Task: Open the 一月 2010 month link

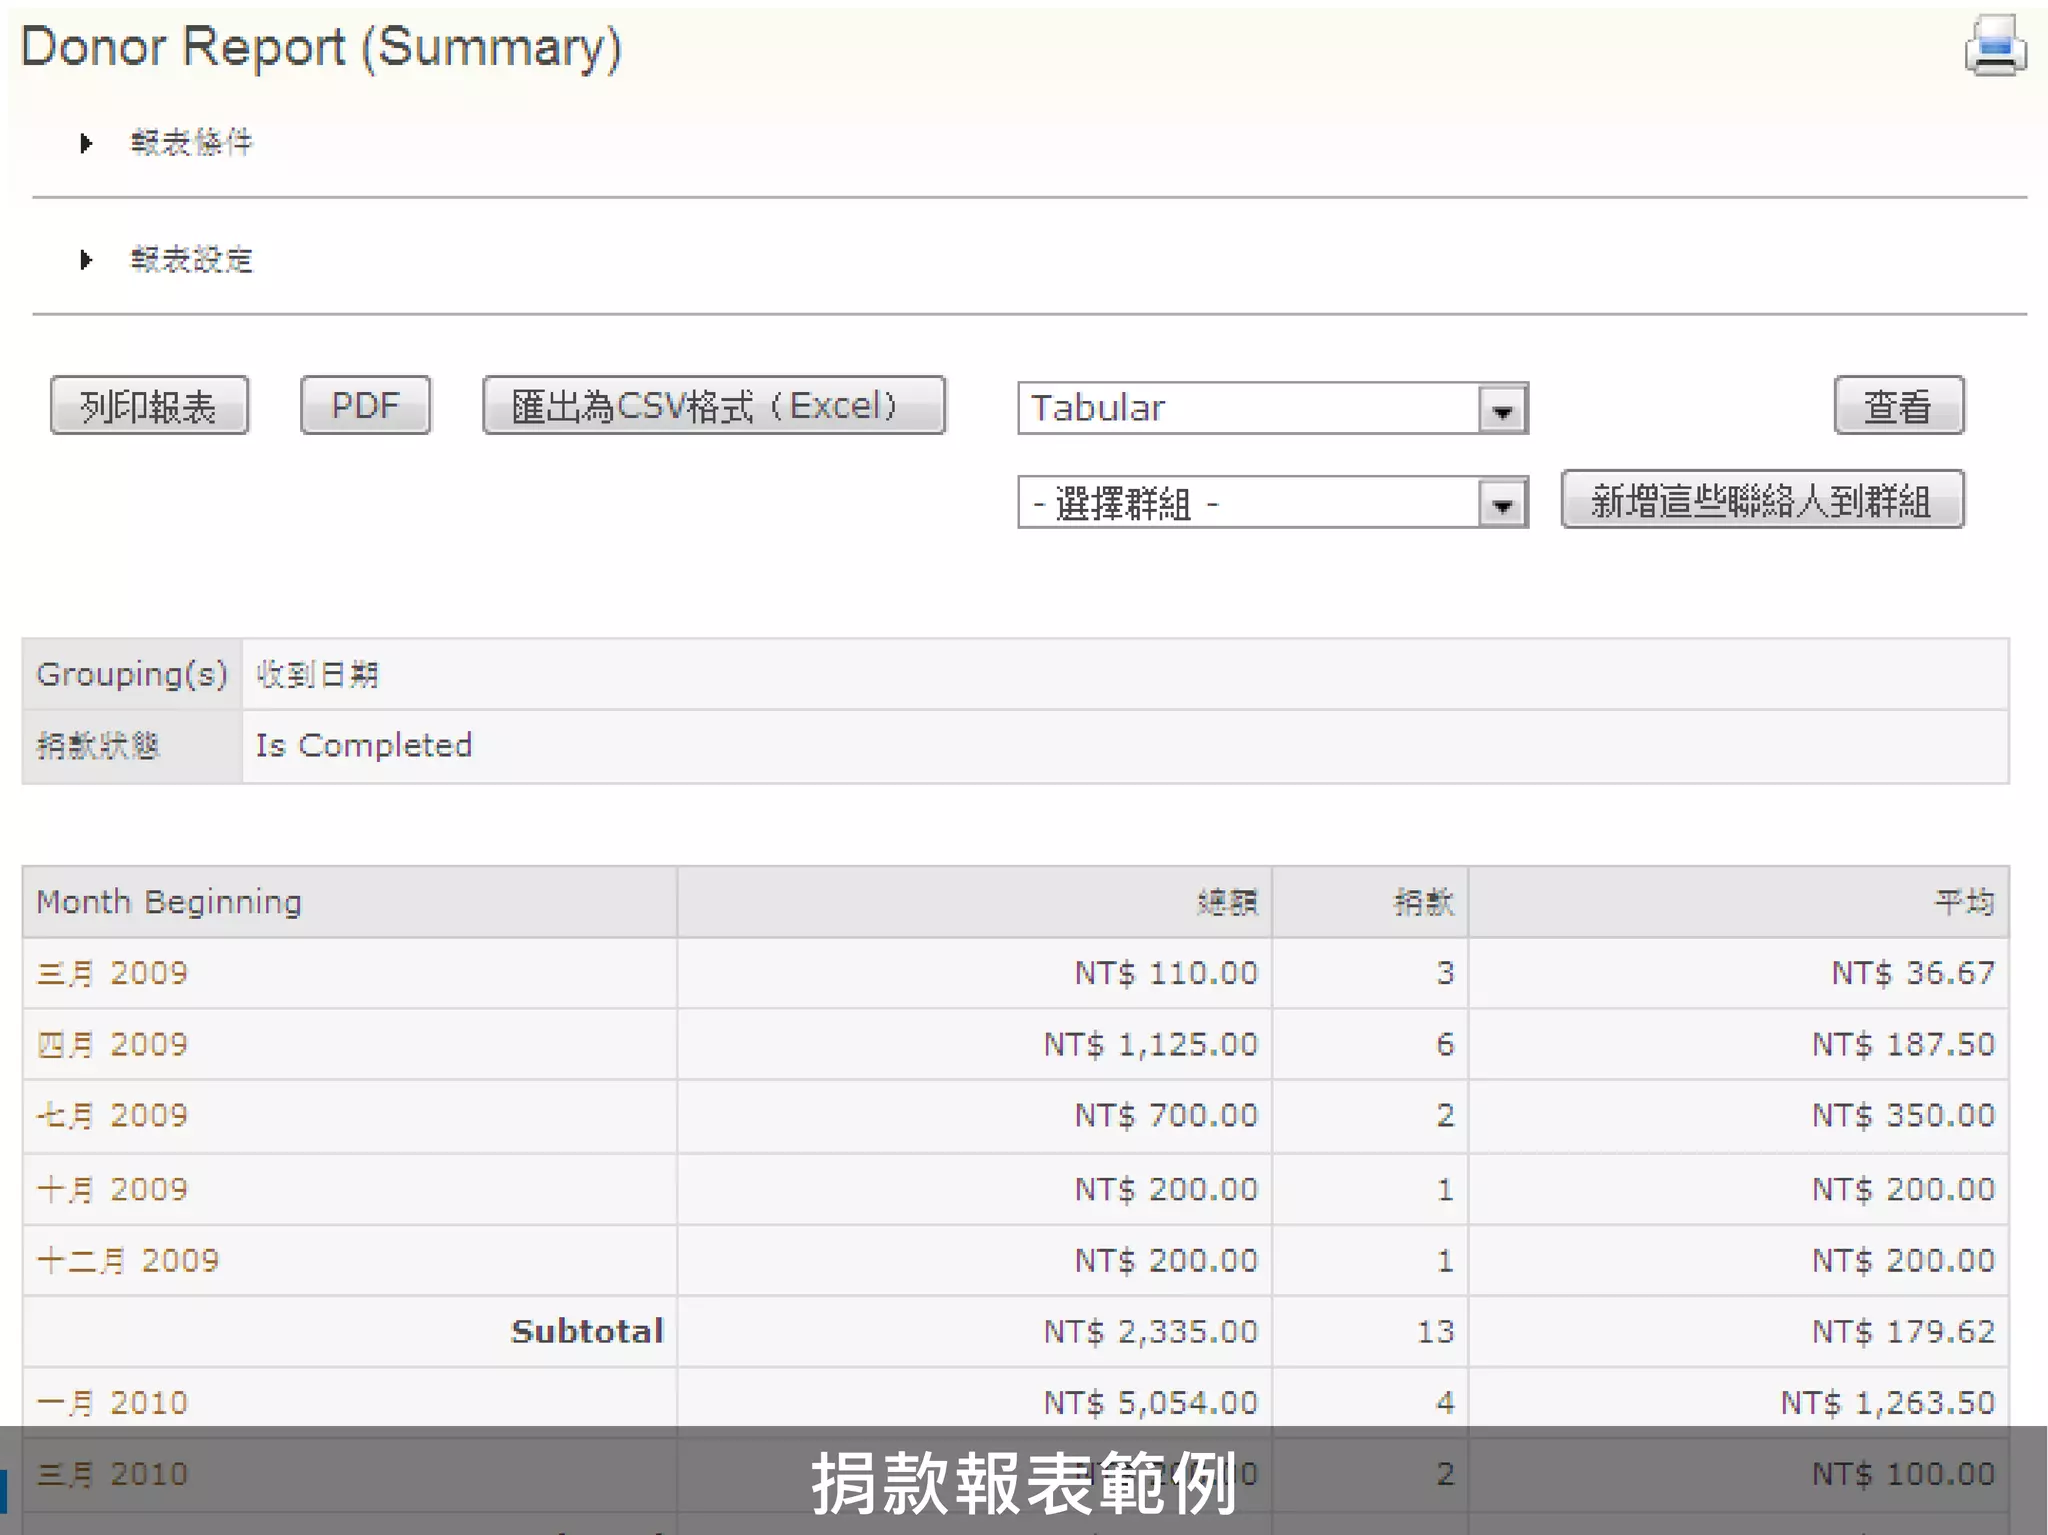Action: coord(112,1403)
